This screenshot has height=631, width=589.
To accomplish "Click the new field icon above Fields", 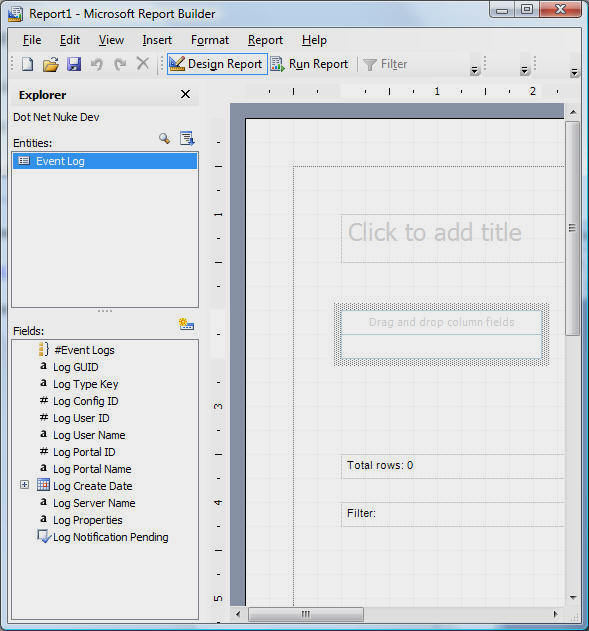I will (x=186, y=324).
